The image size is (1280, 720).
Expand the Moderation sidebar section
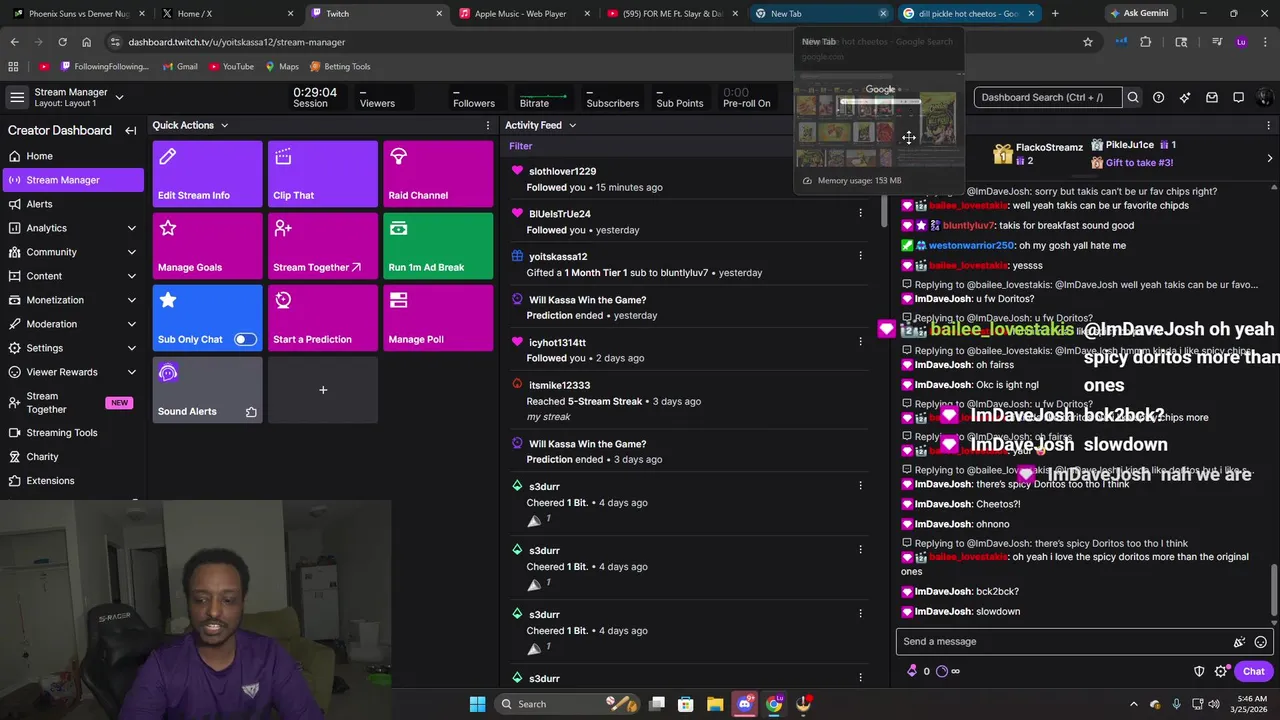(132, 324)
